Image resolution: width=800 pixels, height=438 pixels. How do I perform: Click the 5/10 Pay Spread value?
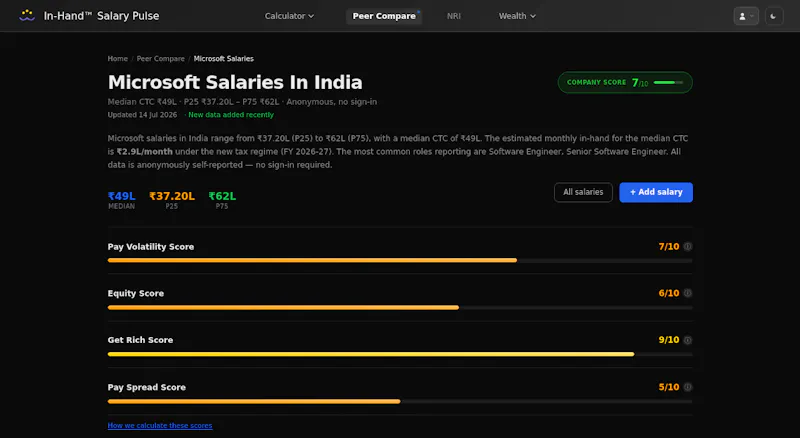point(669,387)
